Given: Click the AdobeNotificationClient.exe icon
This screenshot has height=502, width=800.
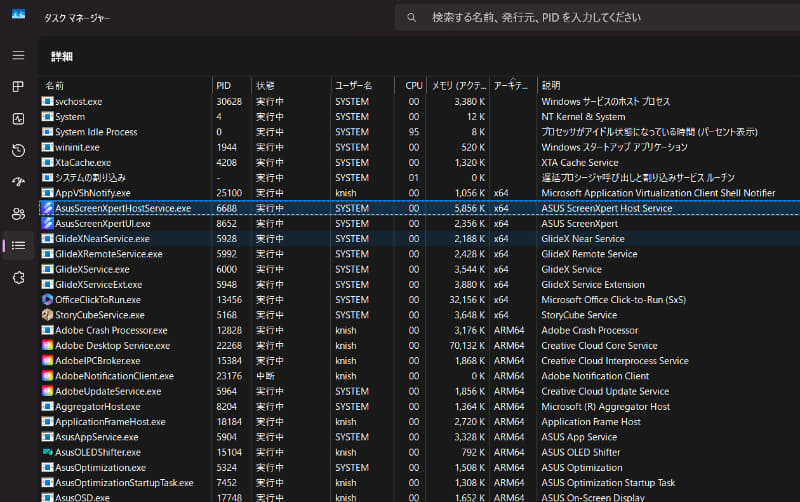Looking at the screenshot, I should click(x=47, y=376).
